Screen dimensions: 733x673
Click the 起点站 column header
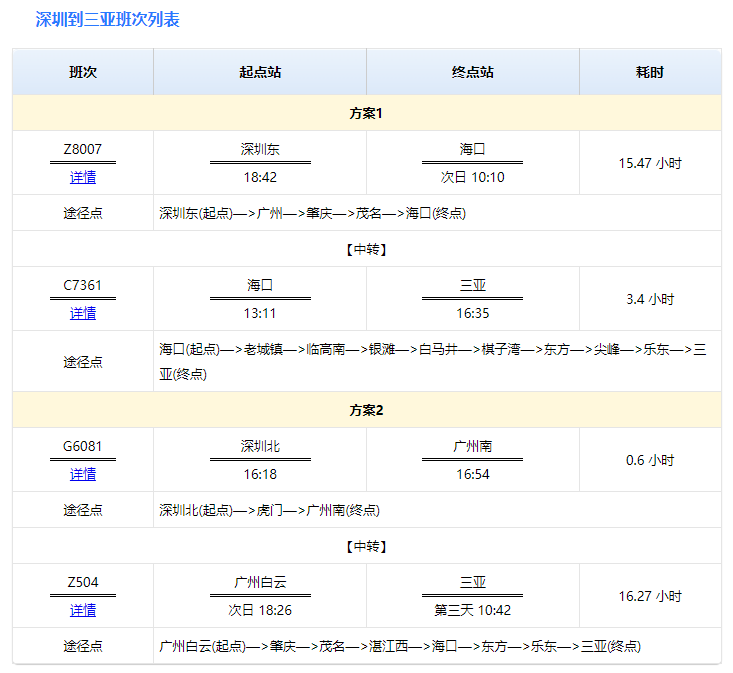pyautogui.click(x=260, y=72)
